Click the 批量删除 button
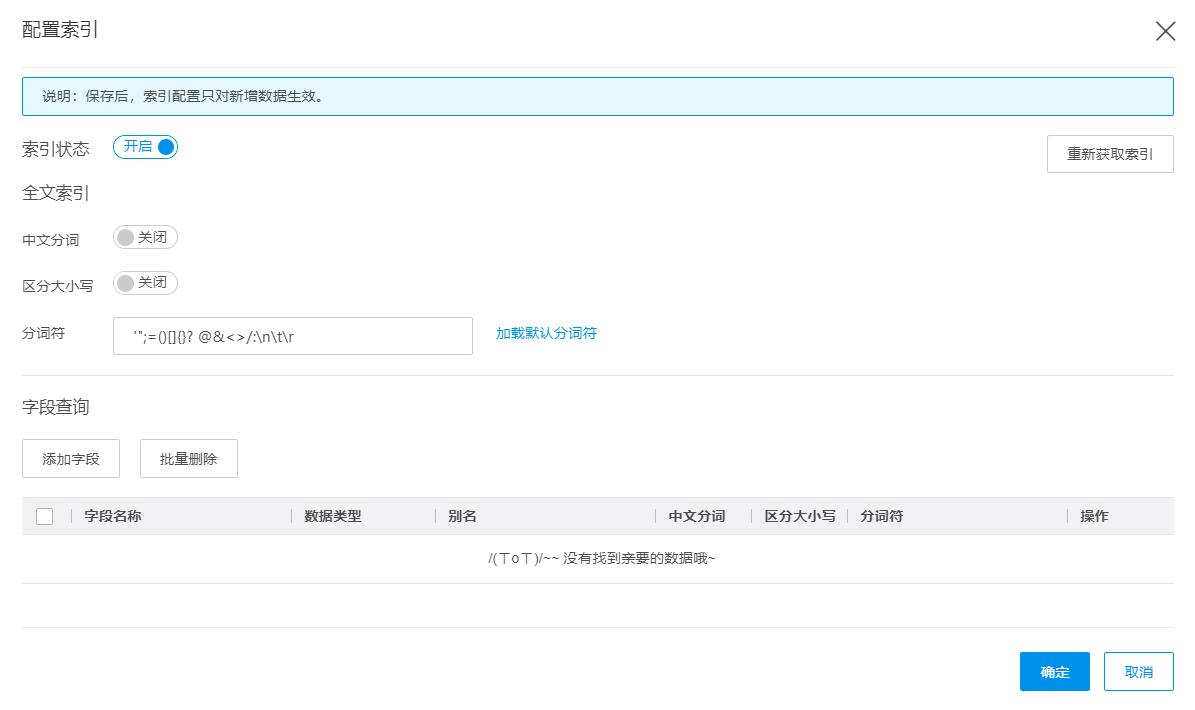The height and width of the screenshot is (710, 1195). tap(189, 458)
